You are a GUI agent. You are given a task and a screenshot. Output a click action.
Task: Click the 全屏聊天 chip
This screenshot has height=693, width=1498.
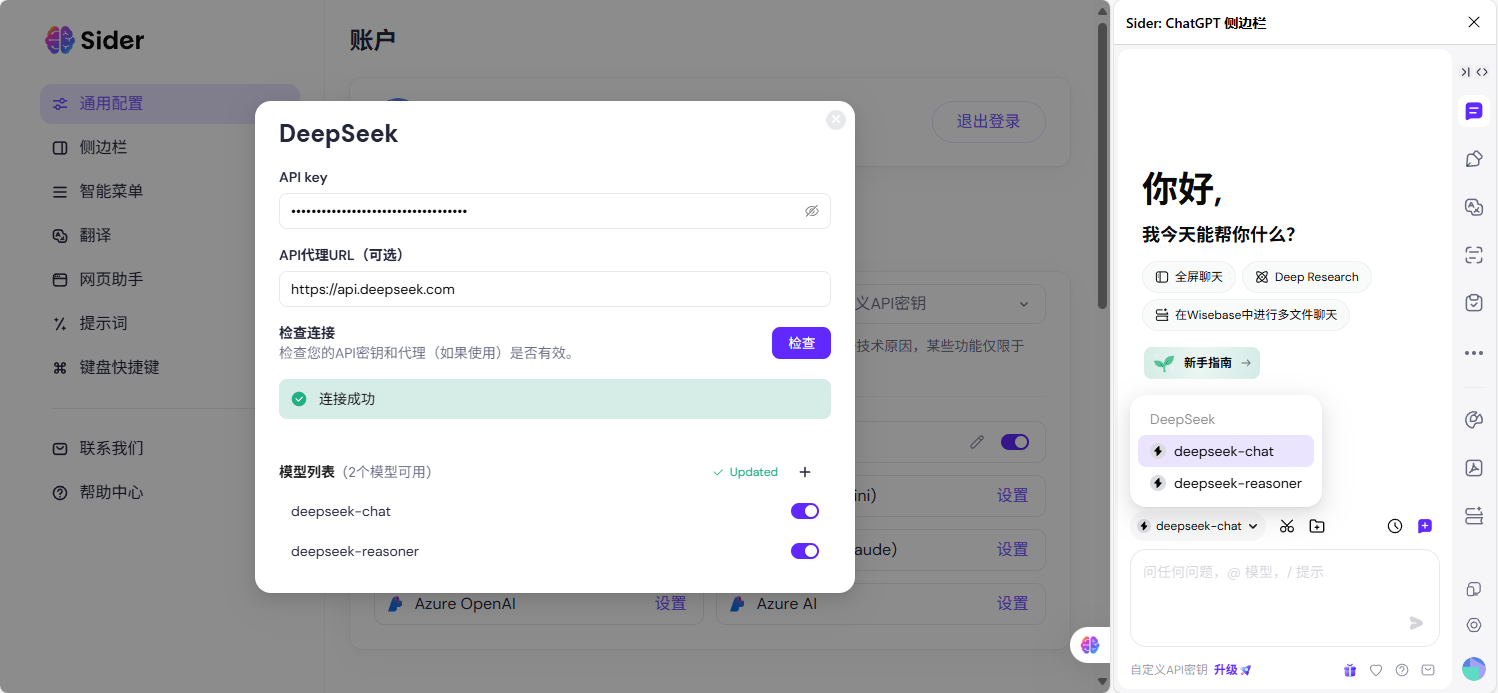(1189, 277)
